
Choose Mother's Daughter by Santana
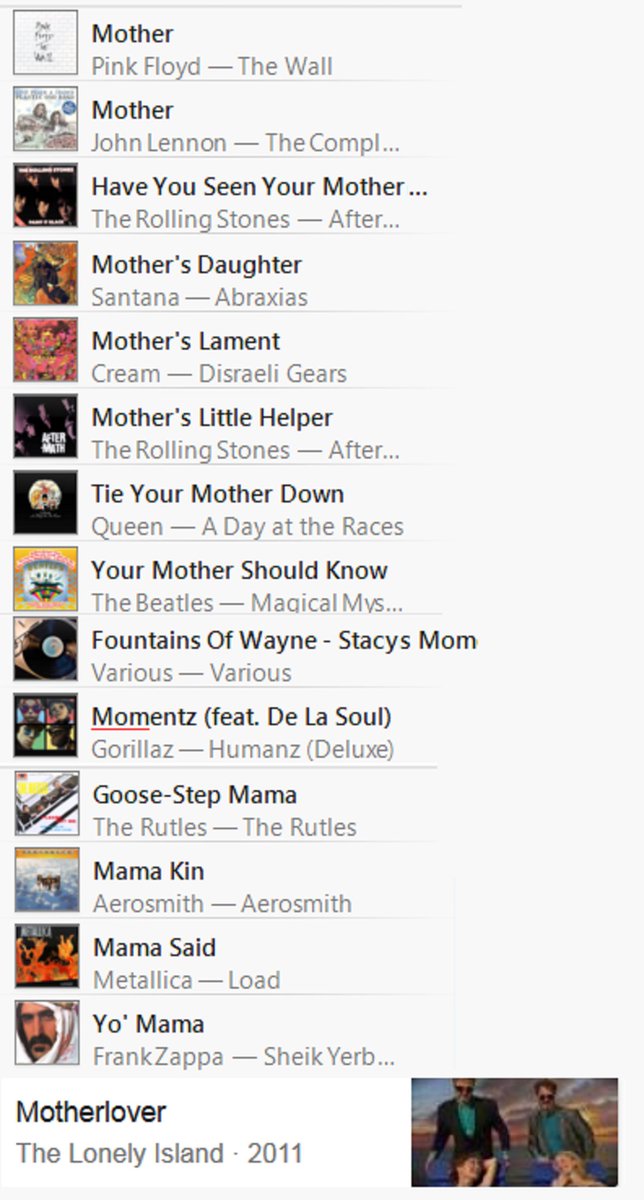[196, 265]
